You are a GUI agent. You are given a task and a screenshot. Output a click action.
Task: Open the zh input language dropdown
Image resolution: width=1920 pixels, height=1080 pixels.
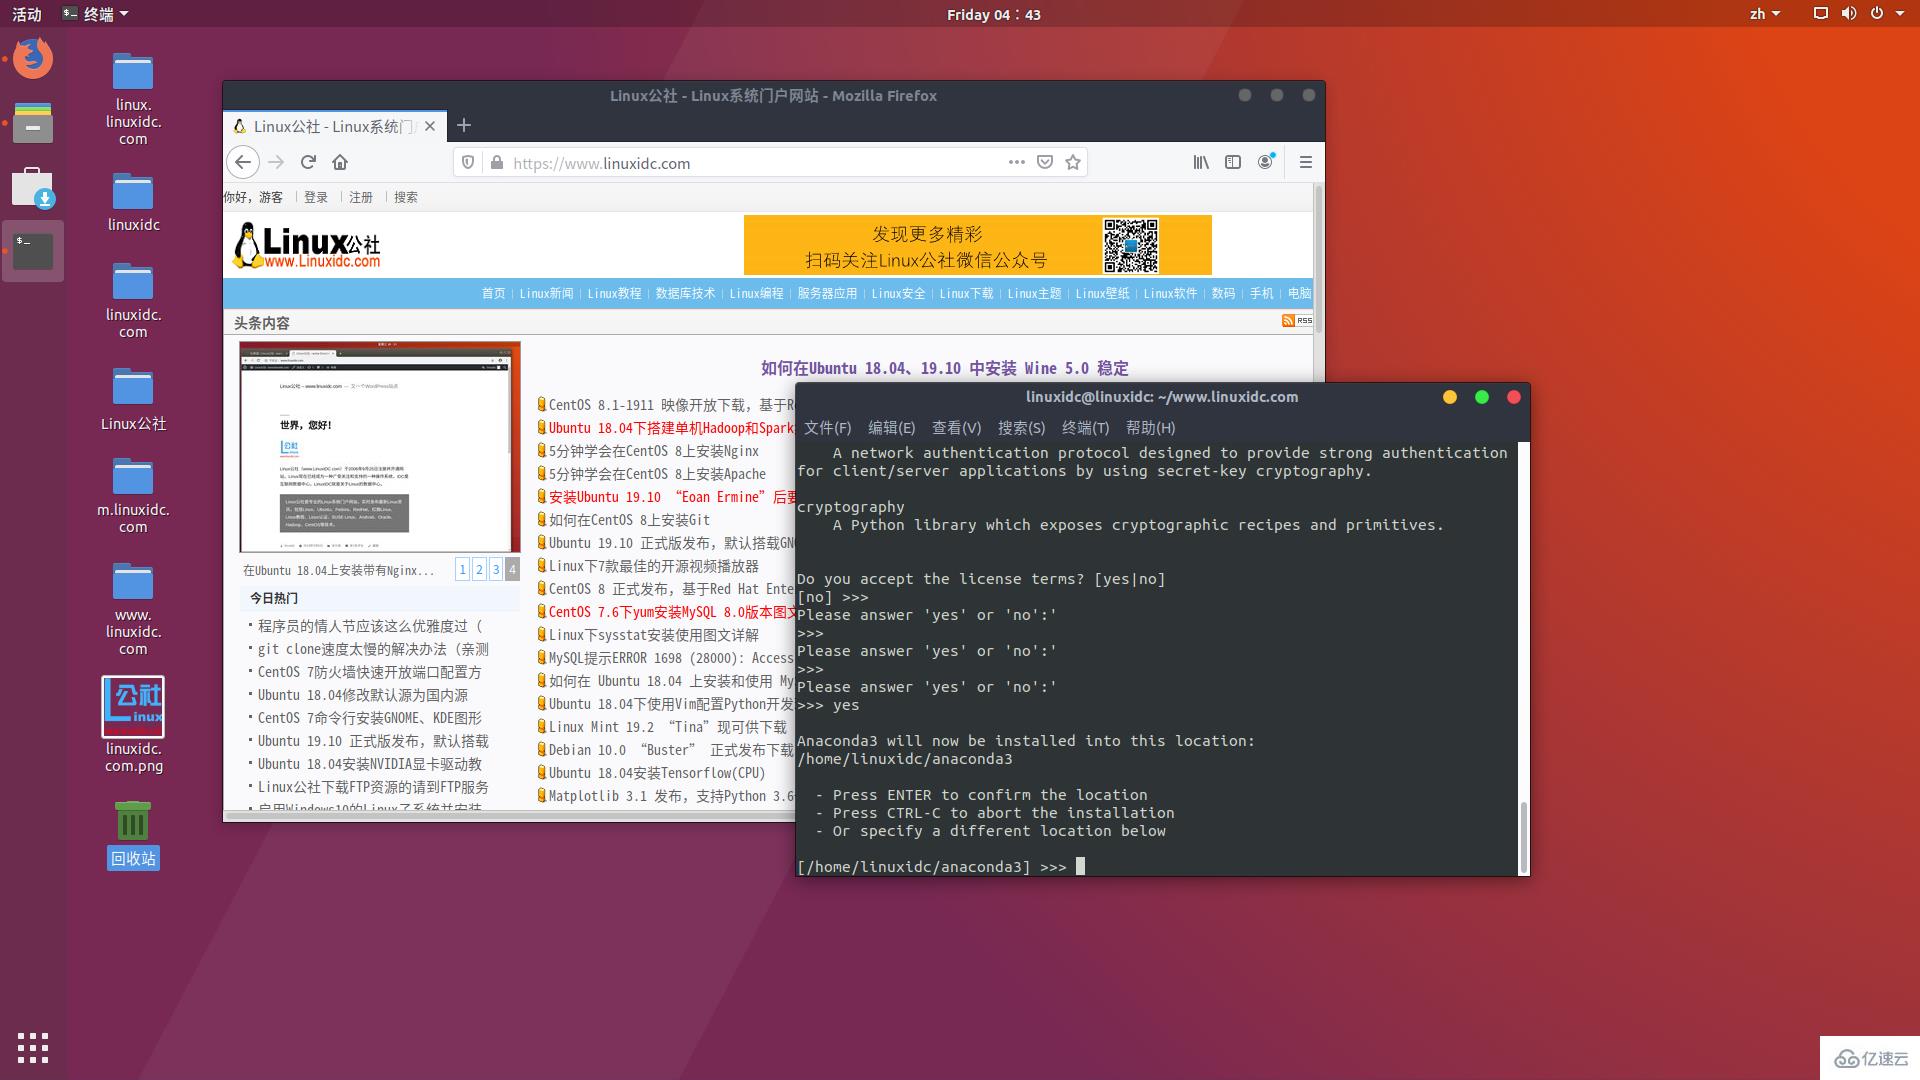coord(1765,14)
